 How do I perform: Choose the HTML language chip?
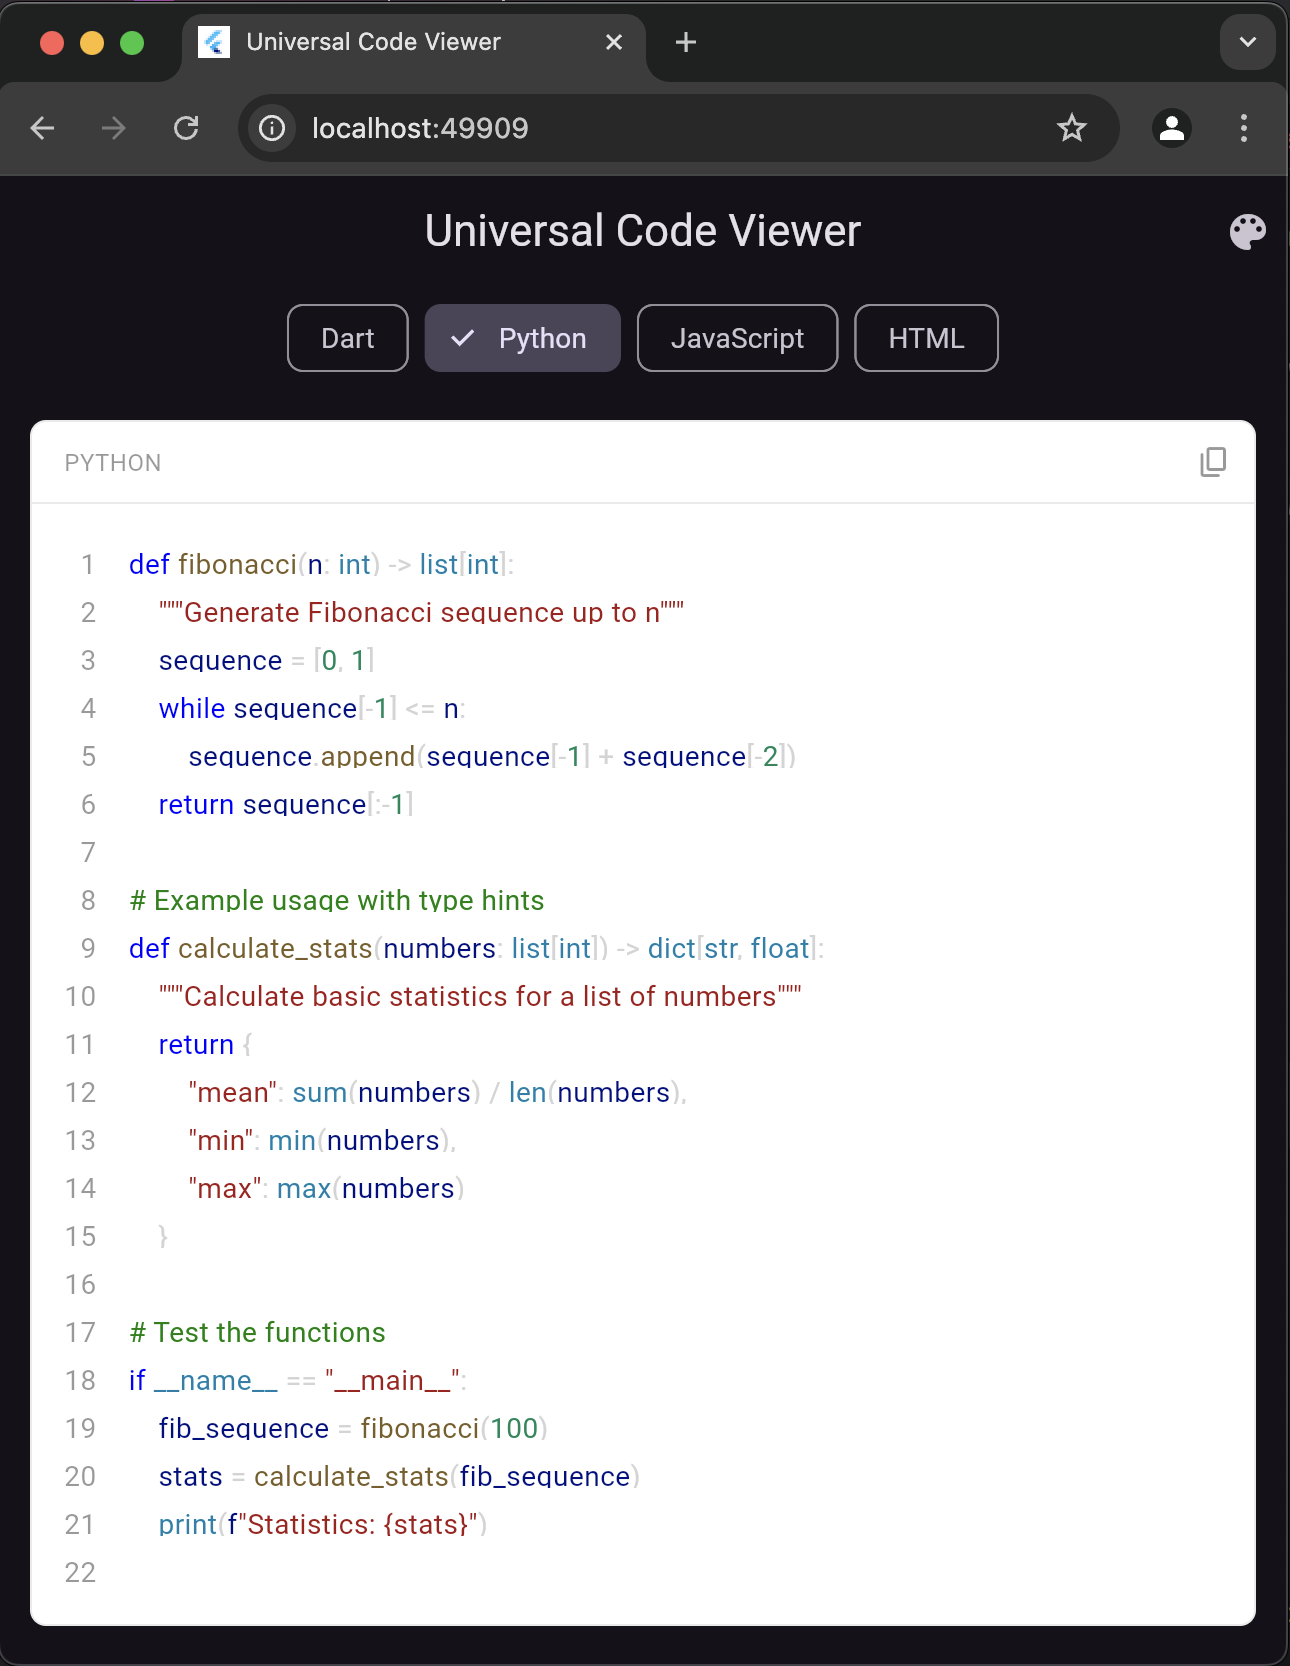pyautogui.click(x=926, y=338)
